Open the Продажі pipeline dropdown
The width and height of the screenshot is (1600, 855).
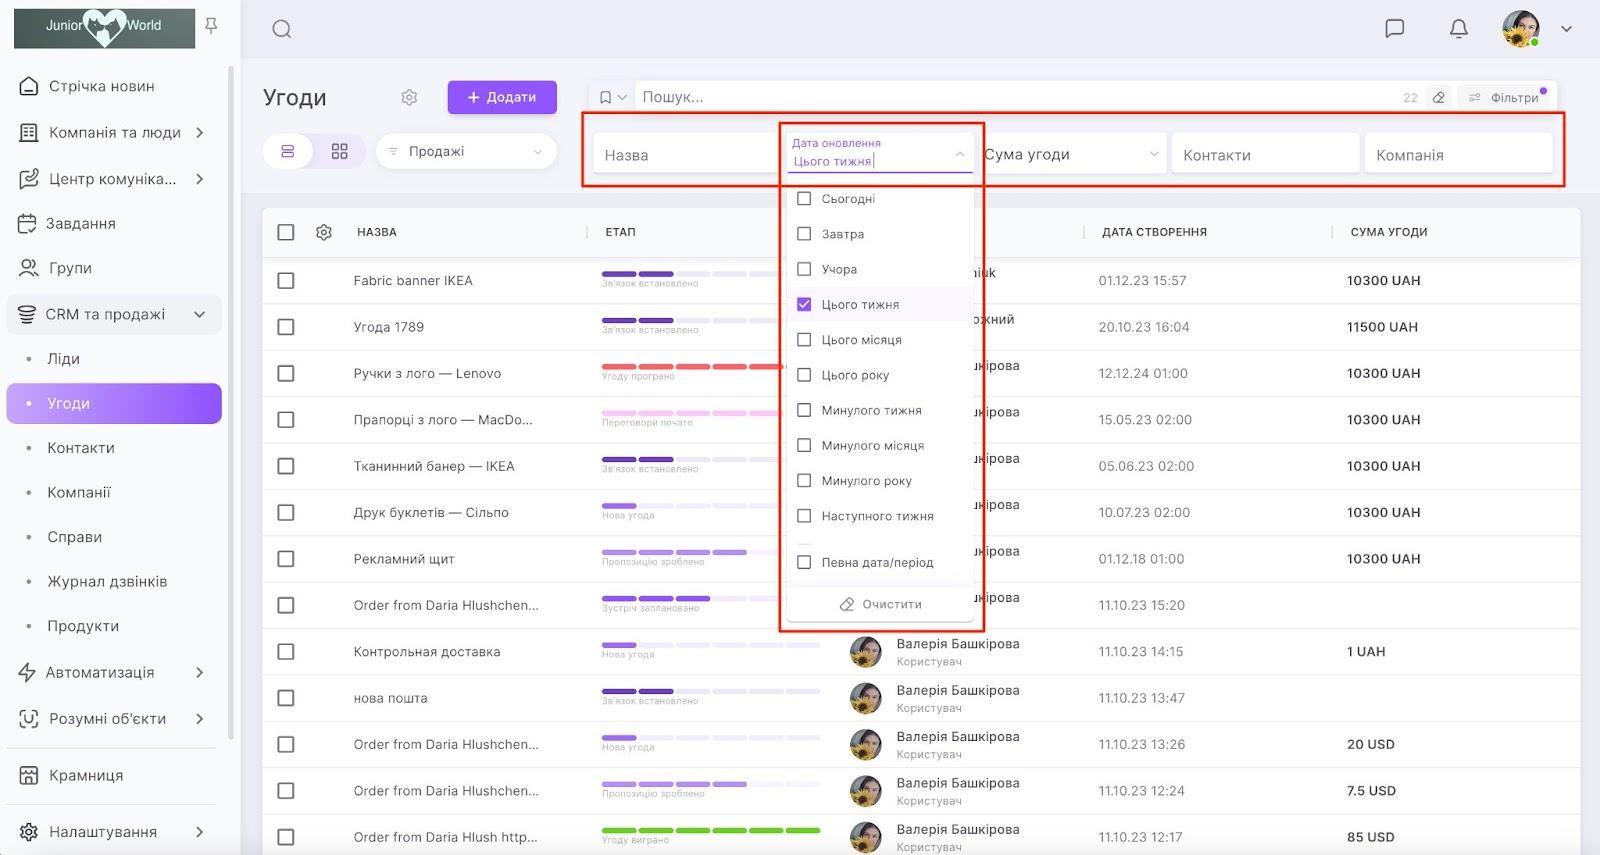(466, 151)
